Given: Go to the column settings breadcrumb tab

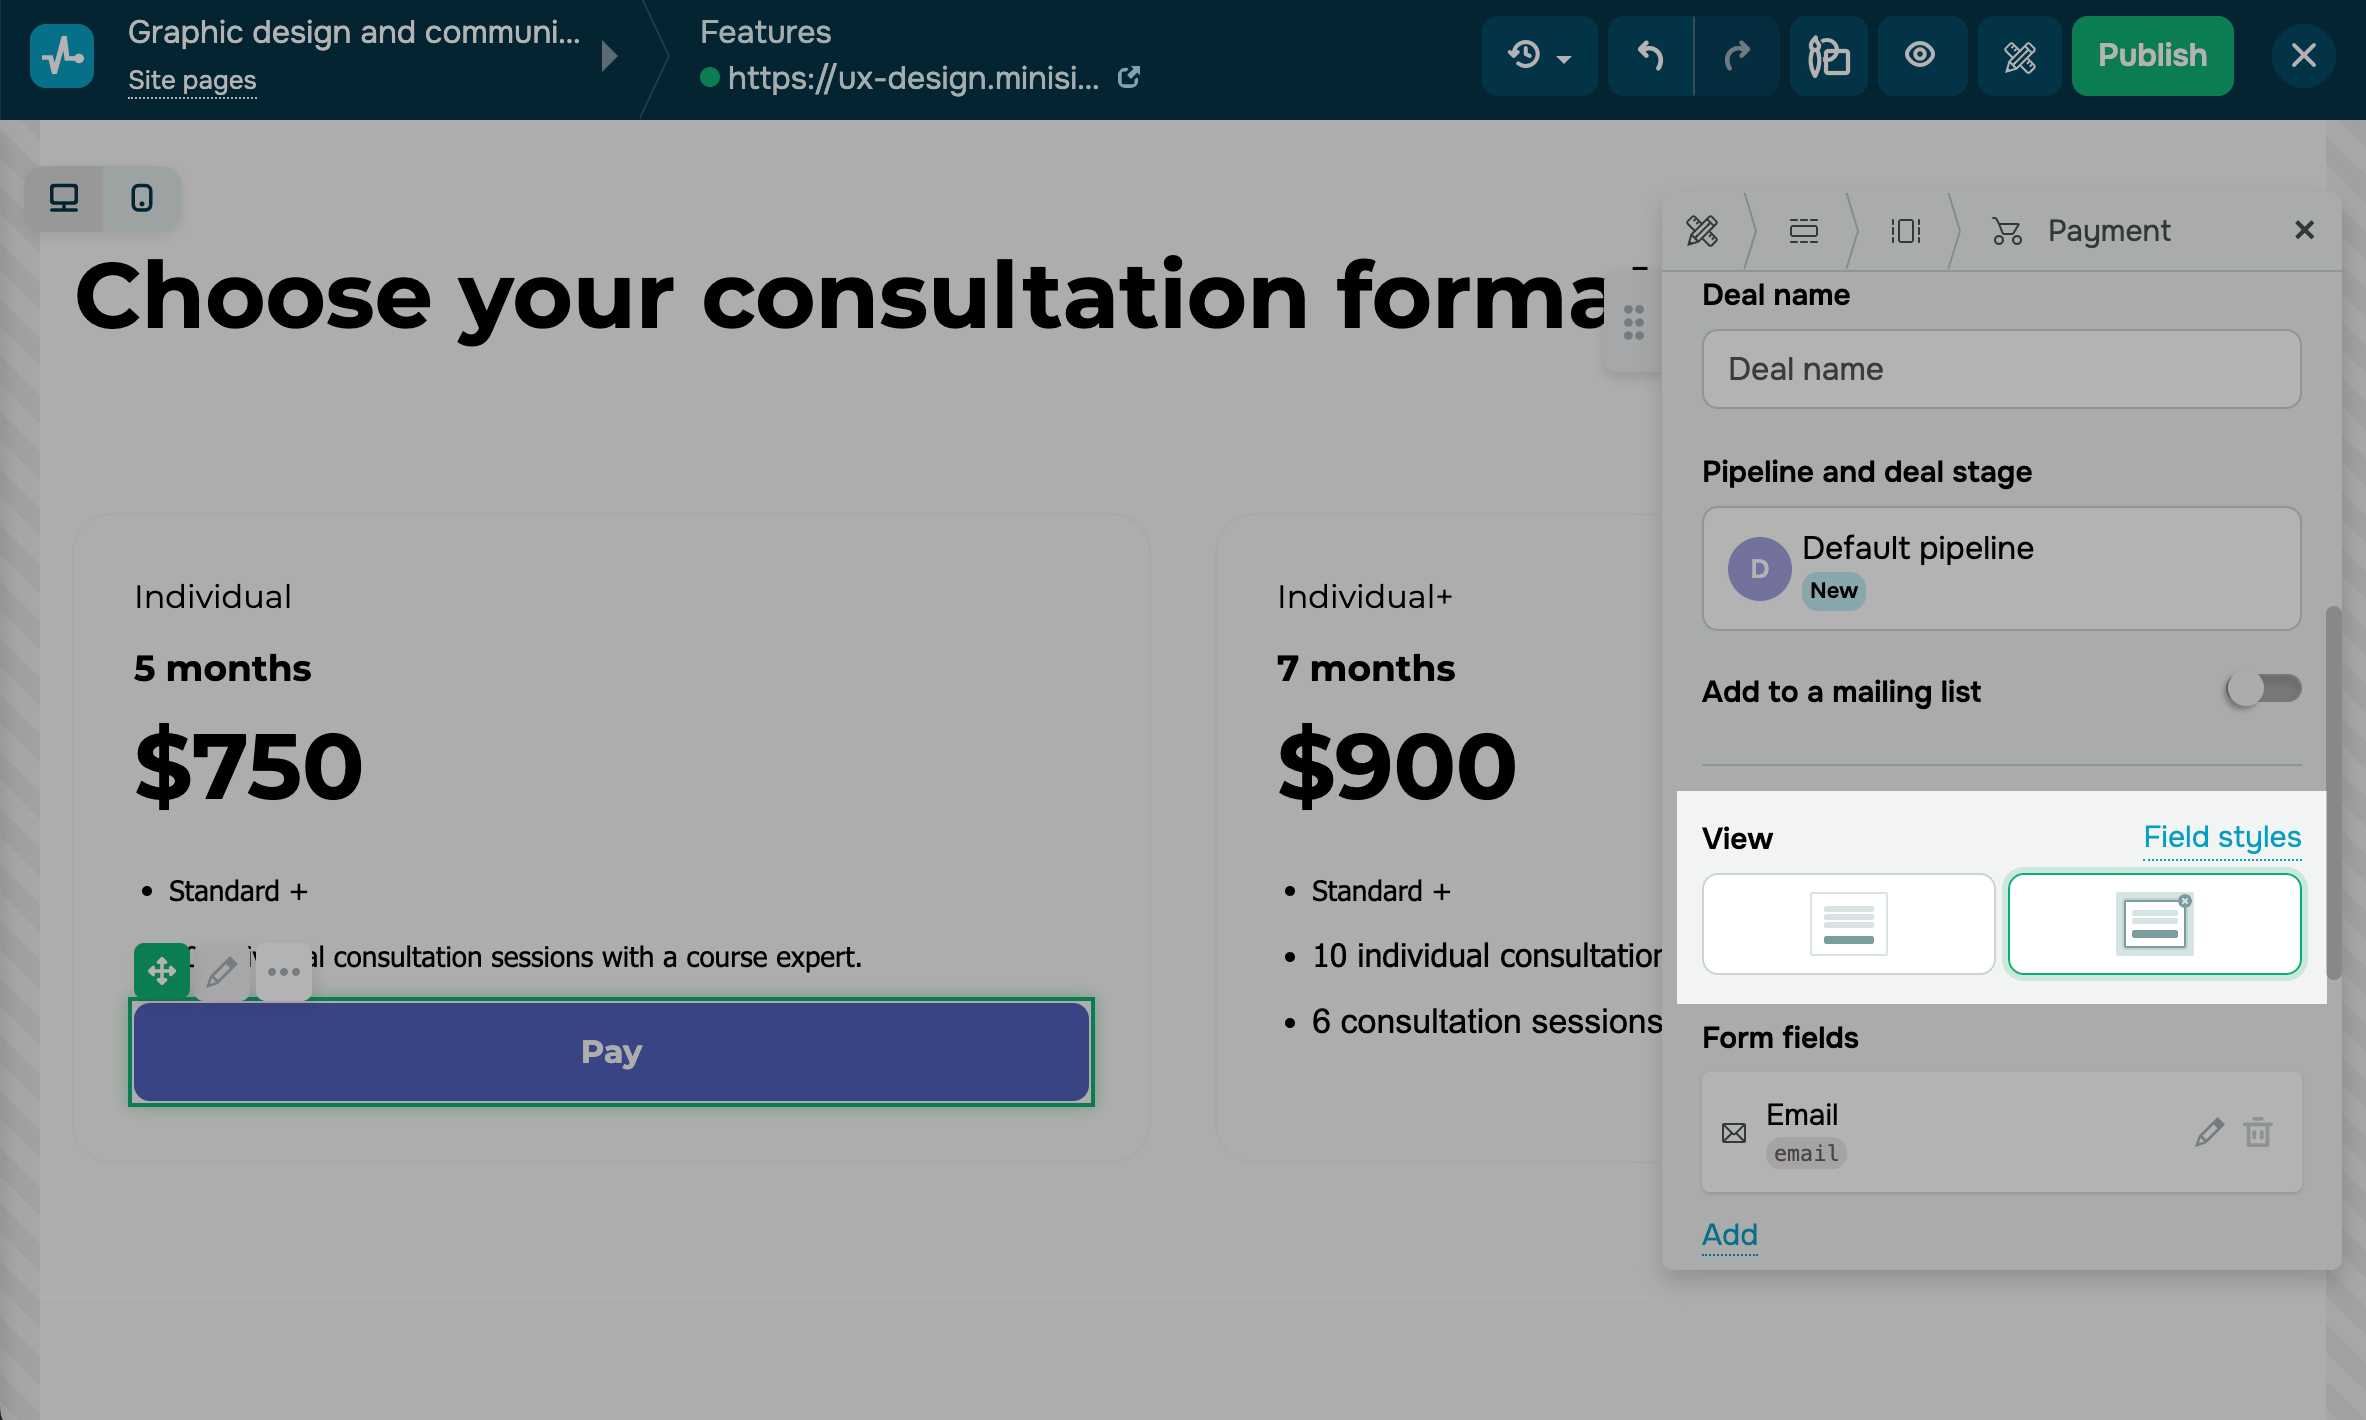Looking at the screenshot, I should pos(1905,231).
